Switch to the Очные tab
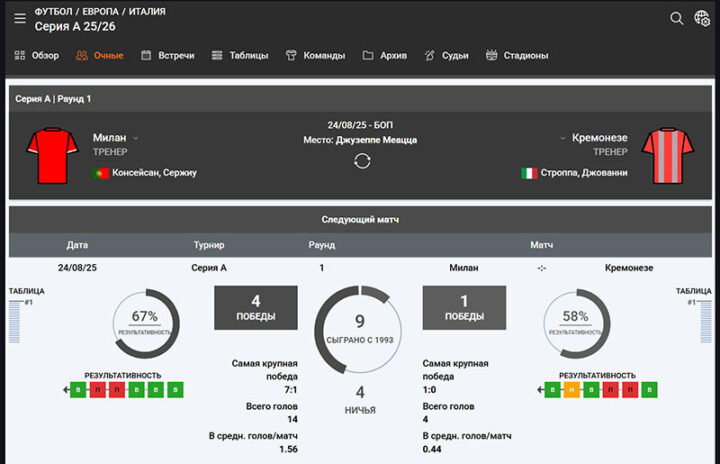Image resolution: width=720 pixels, height=464 pixels. (100, 55)
